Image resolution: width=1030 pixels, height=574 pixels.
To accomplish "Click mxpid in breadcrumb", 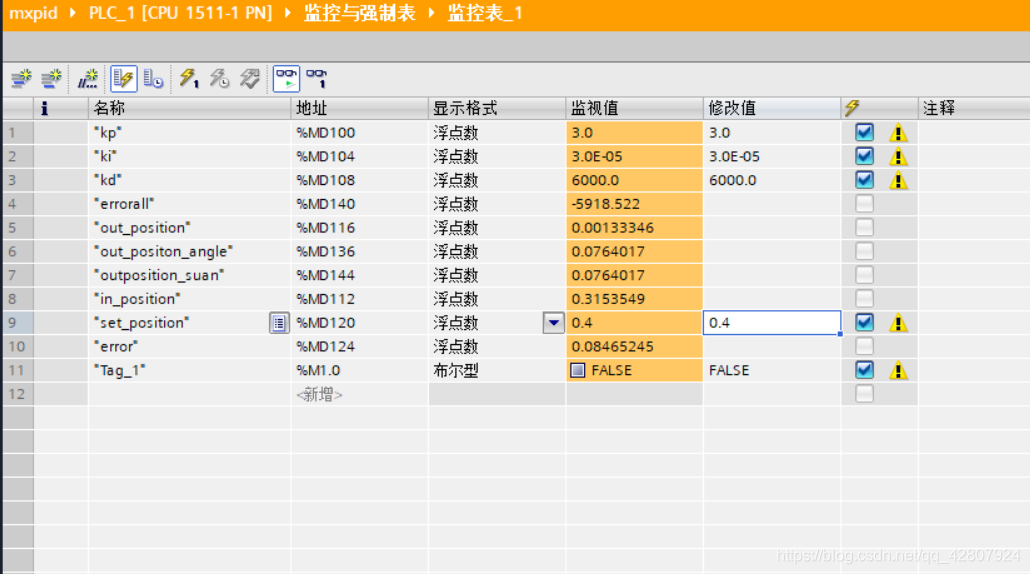I will click(33, 12).
